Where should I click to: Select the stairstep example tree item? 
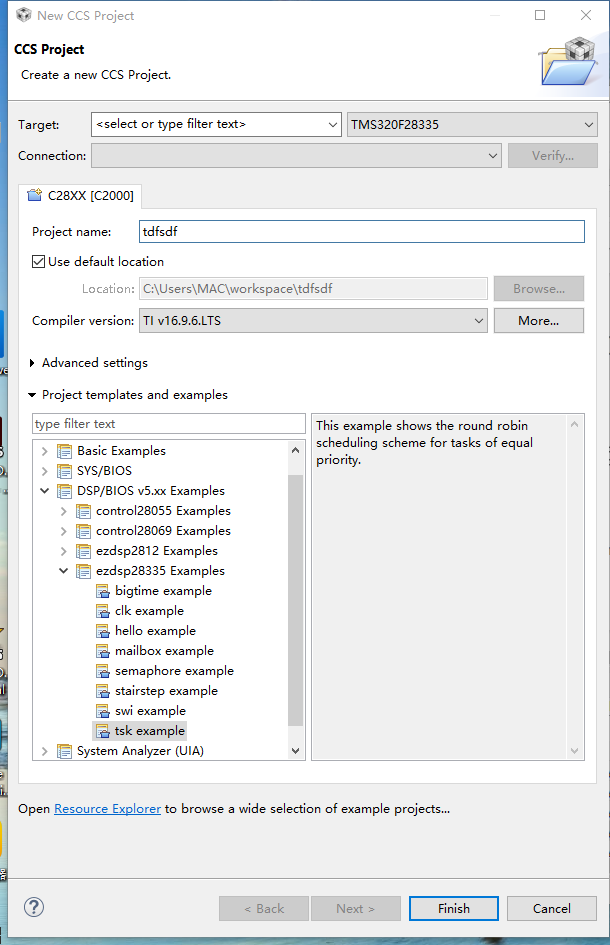click(165, 691)
